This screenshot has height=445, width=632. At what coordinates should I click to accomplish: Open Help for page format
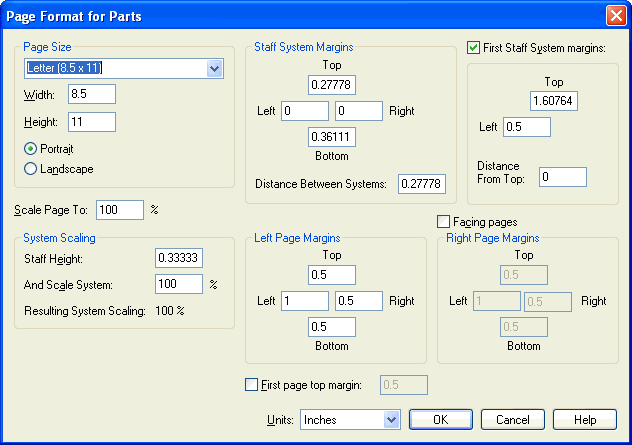click(585, 420)
